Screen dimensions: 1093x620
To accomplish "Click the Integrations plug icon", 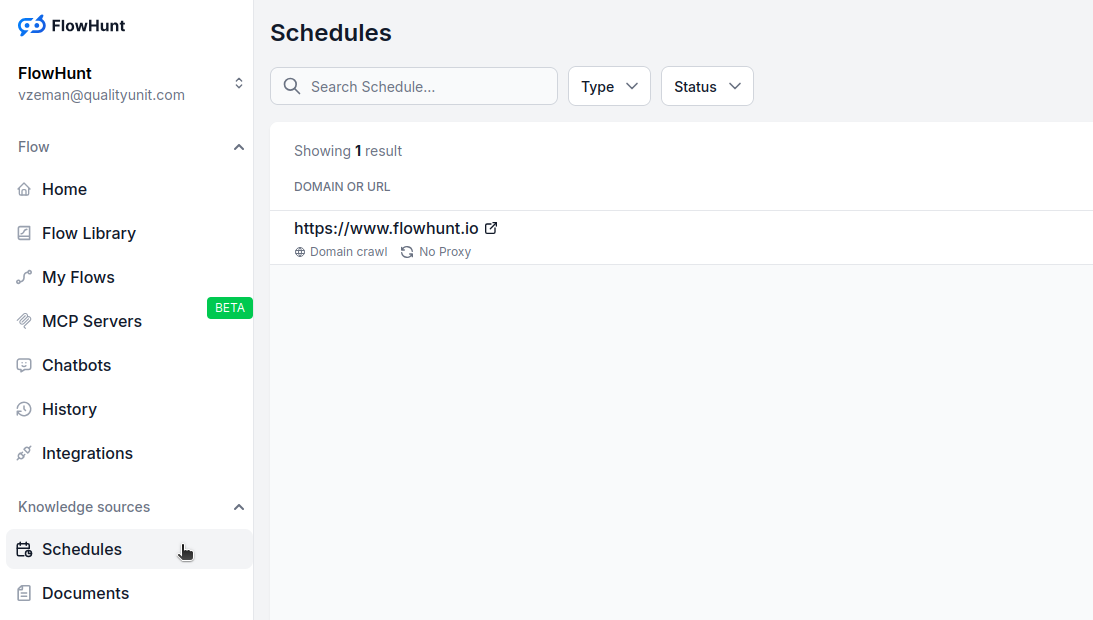I will [25, 453].
